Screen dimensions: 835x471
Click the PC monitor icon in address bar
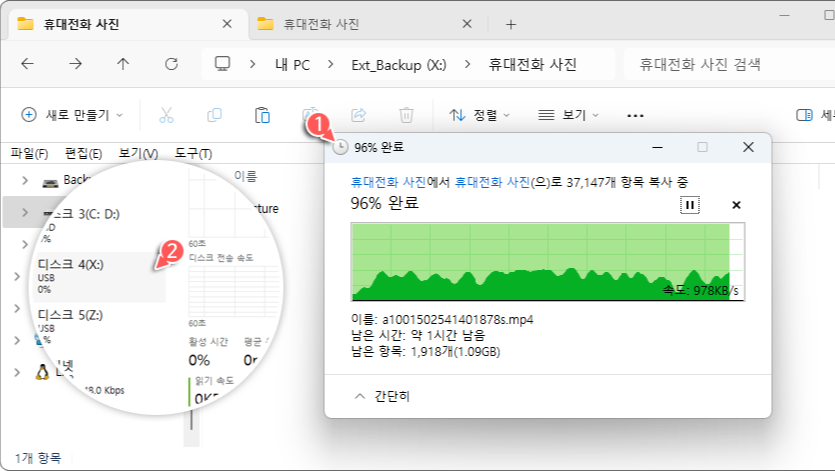pos(222,64)
